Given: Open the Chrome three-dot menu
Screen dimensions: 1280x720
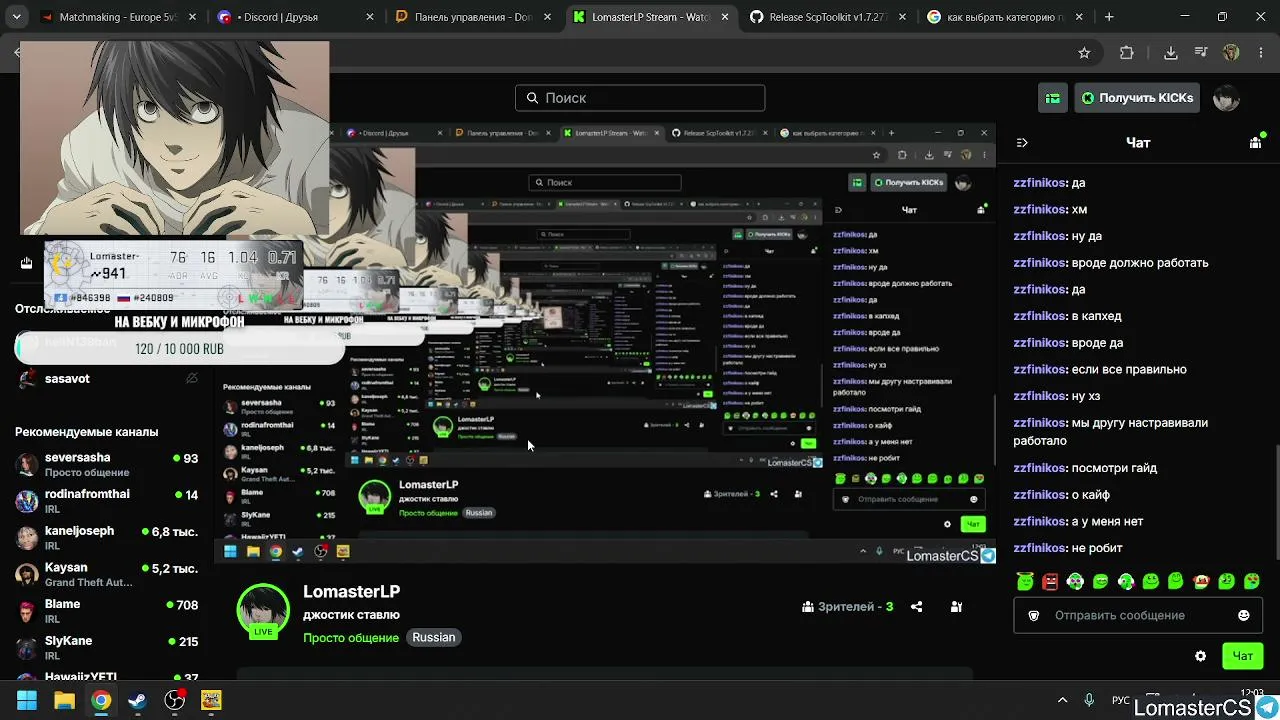Looking at the screenshot, I should tap(1261, 53).
